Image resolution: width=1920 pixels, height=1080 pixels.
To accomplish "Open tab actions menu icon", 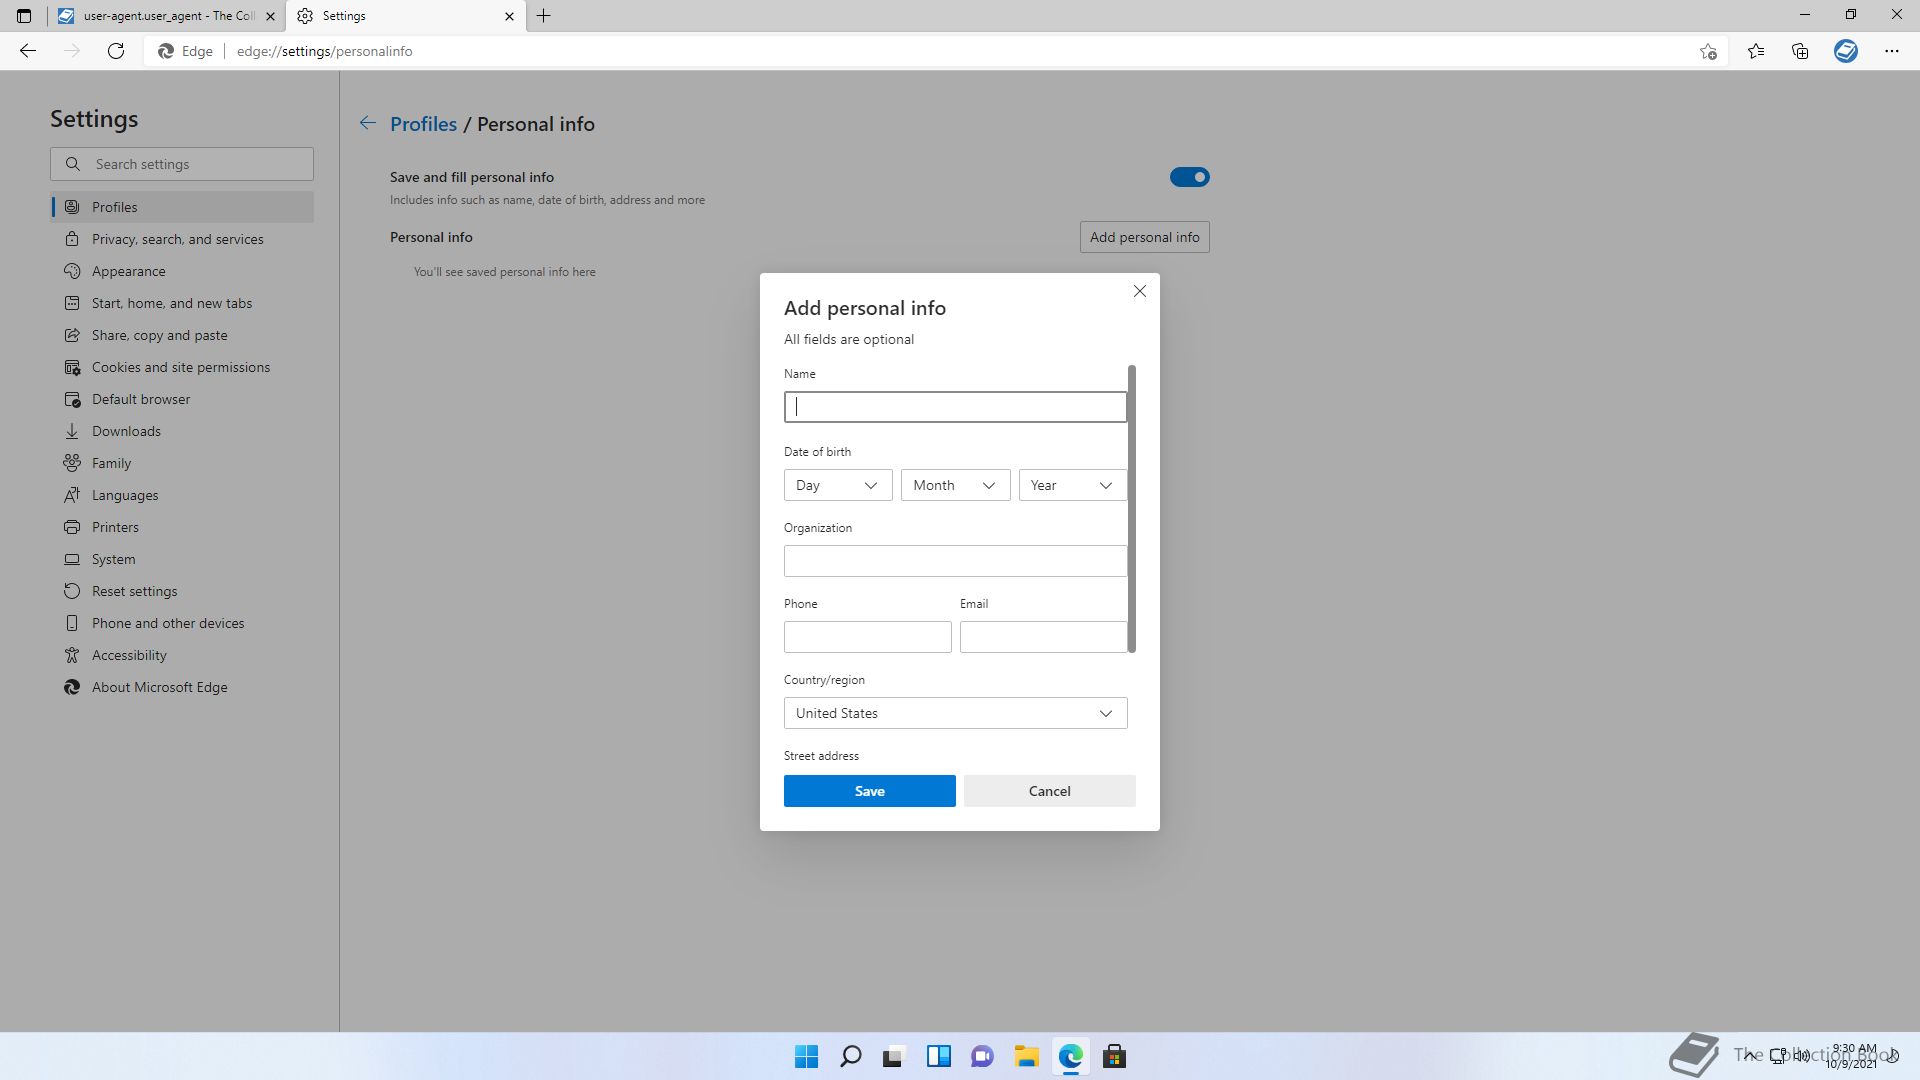I will coord(24,16).
